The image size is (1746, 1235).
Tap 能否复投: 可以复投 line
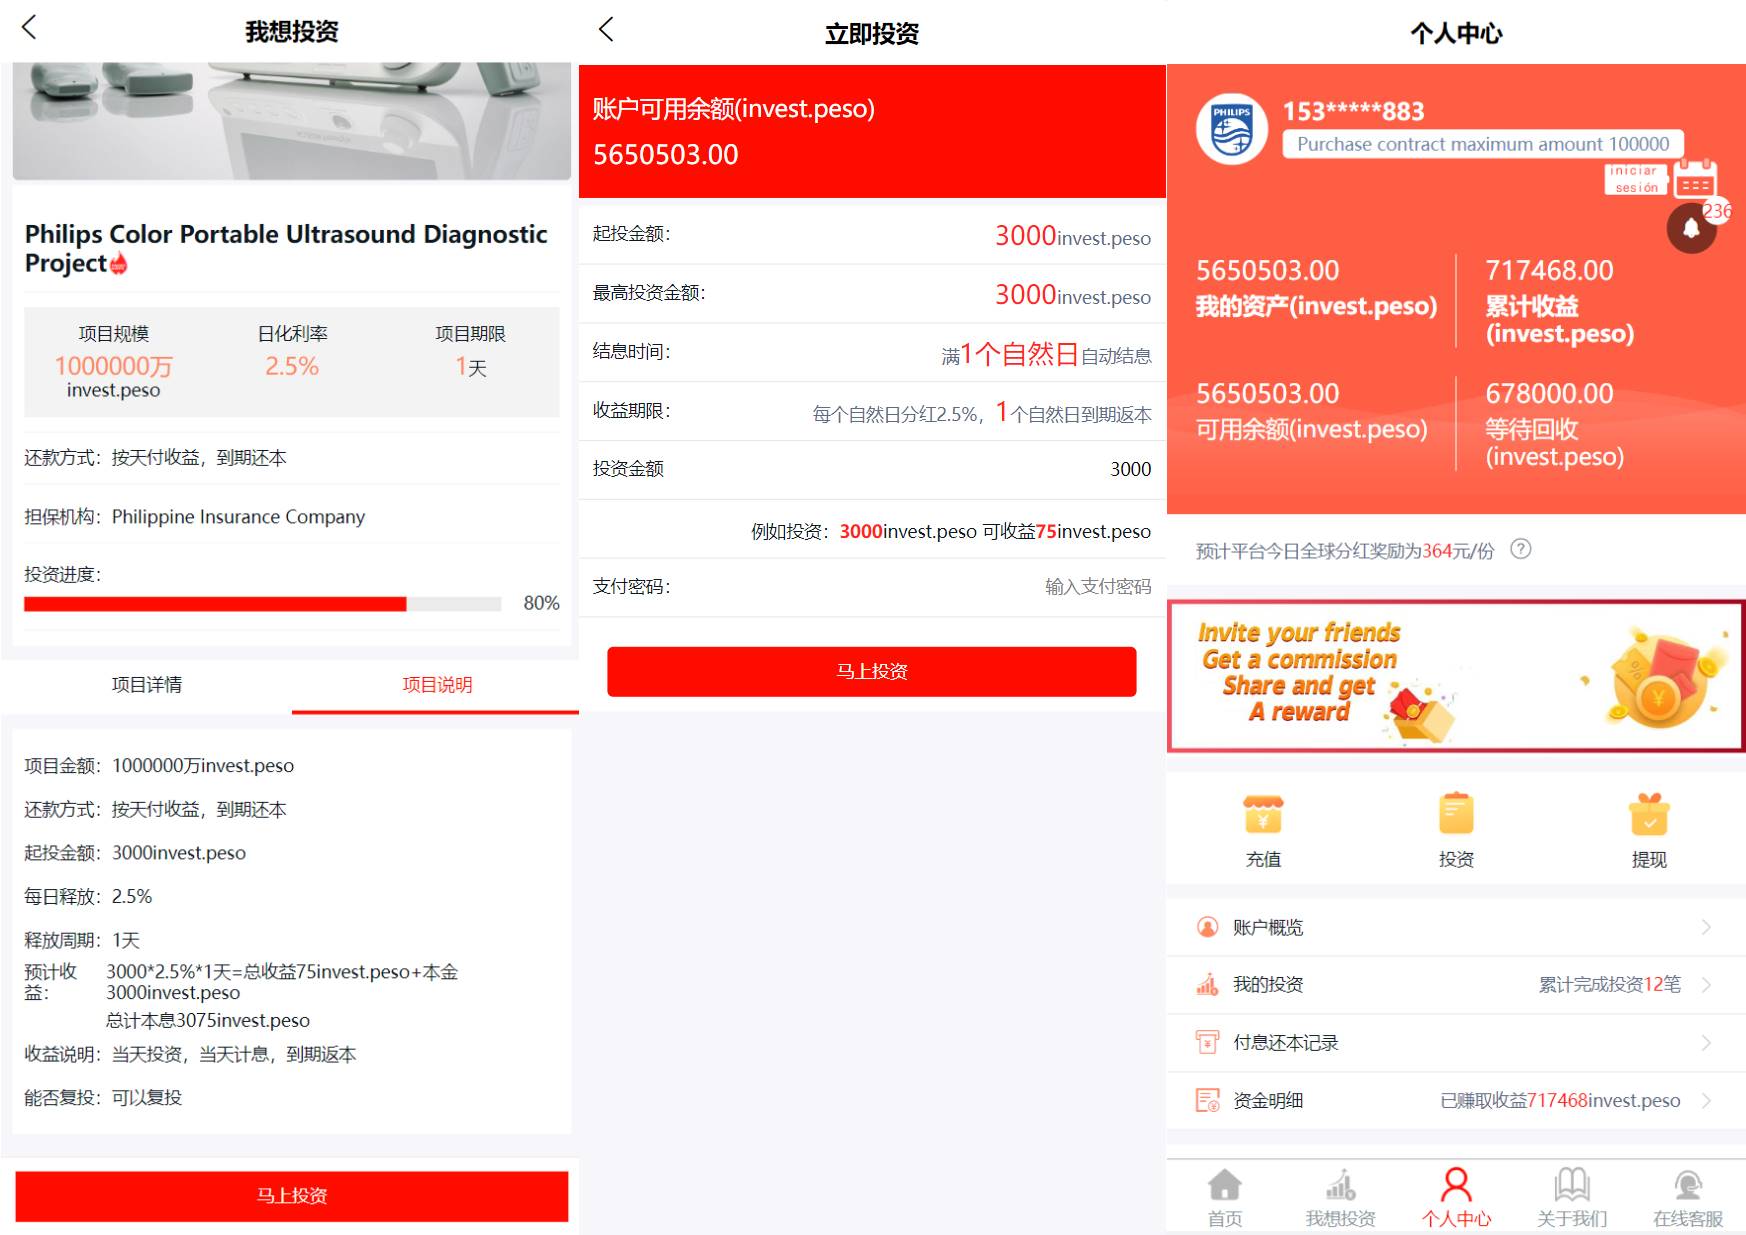(103, 1098)
